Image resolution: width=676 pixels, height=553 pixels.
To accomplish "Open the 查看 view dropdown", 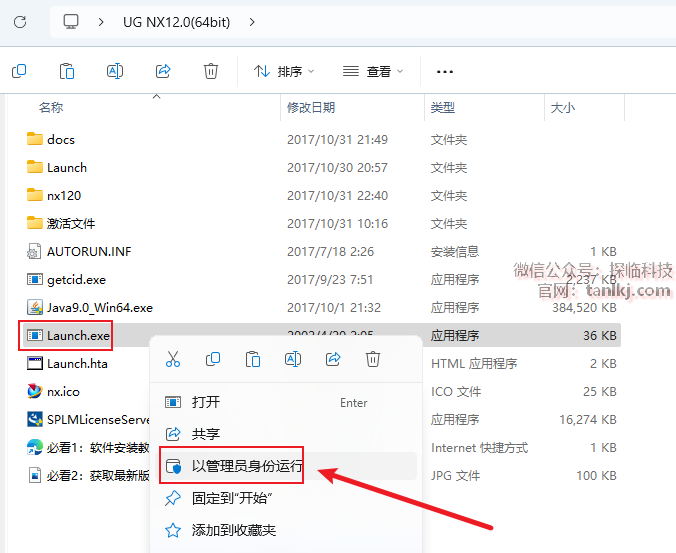I will tap(373, 71).
